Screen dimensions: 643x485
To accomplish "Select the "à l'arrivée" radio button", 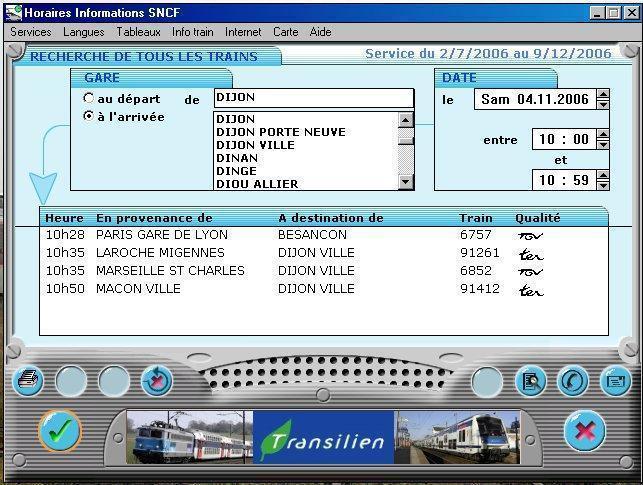I will (89, 117).
